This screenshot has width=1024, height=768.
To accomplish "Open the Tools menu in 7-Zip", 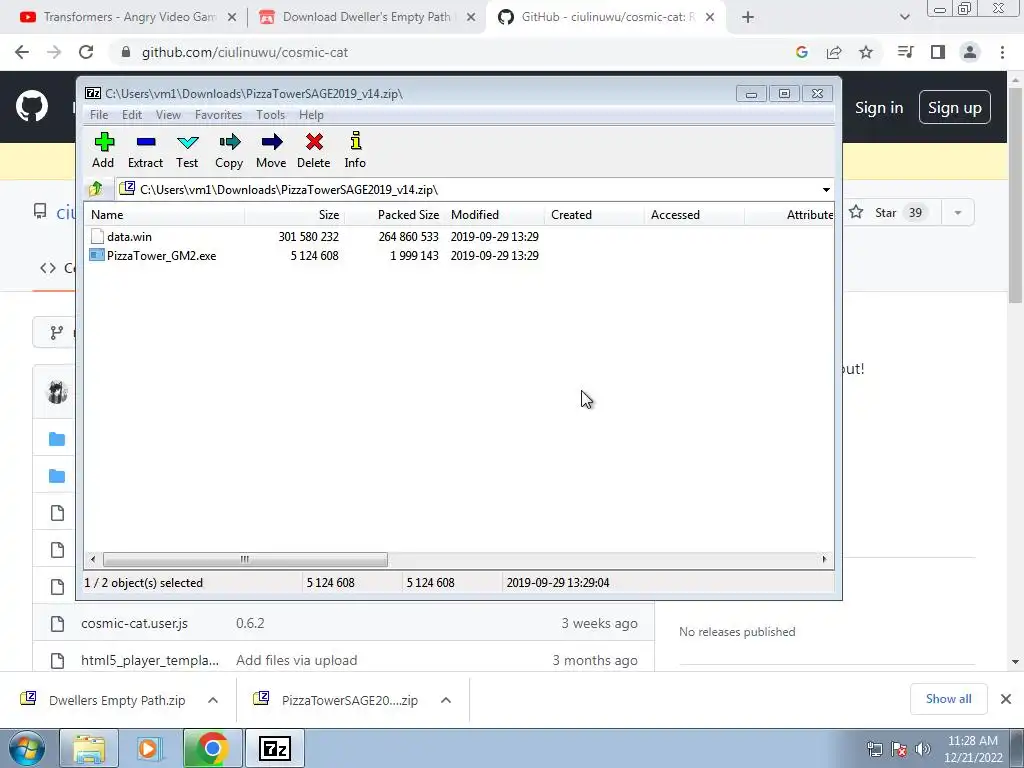I will pyautogui.click(x=270, y=115).
